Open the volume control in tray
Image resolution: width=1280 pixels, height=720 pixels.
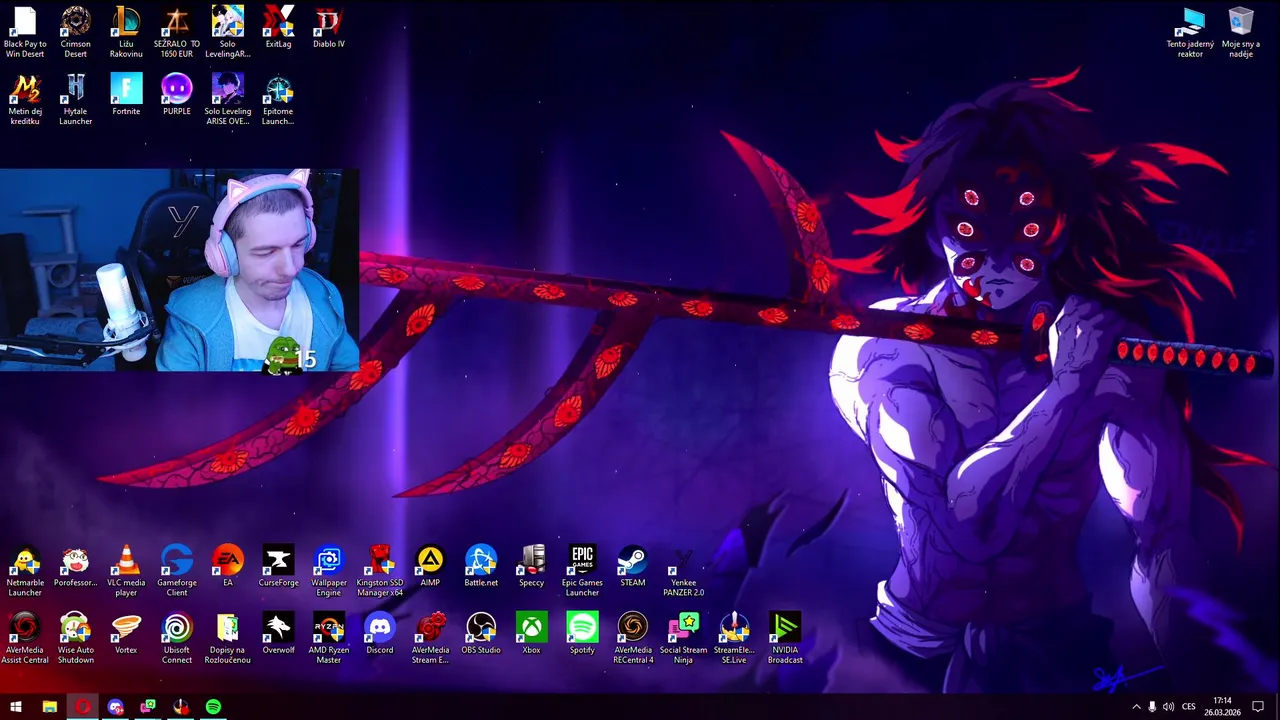coord(1168,707)
